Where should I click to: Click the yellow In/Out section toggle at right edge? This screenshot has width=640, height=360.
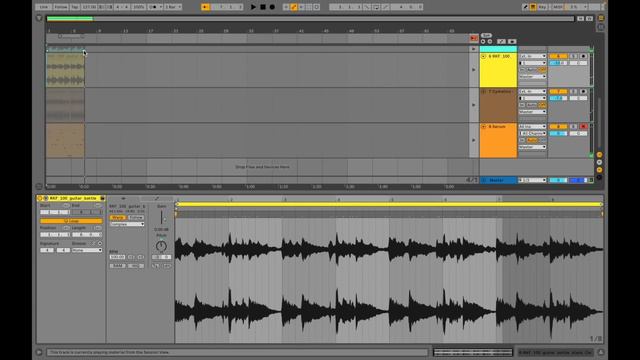click(599, 155)
